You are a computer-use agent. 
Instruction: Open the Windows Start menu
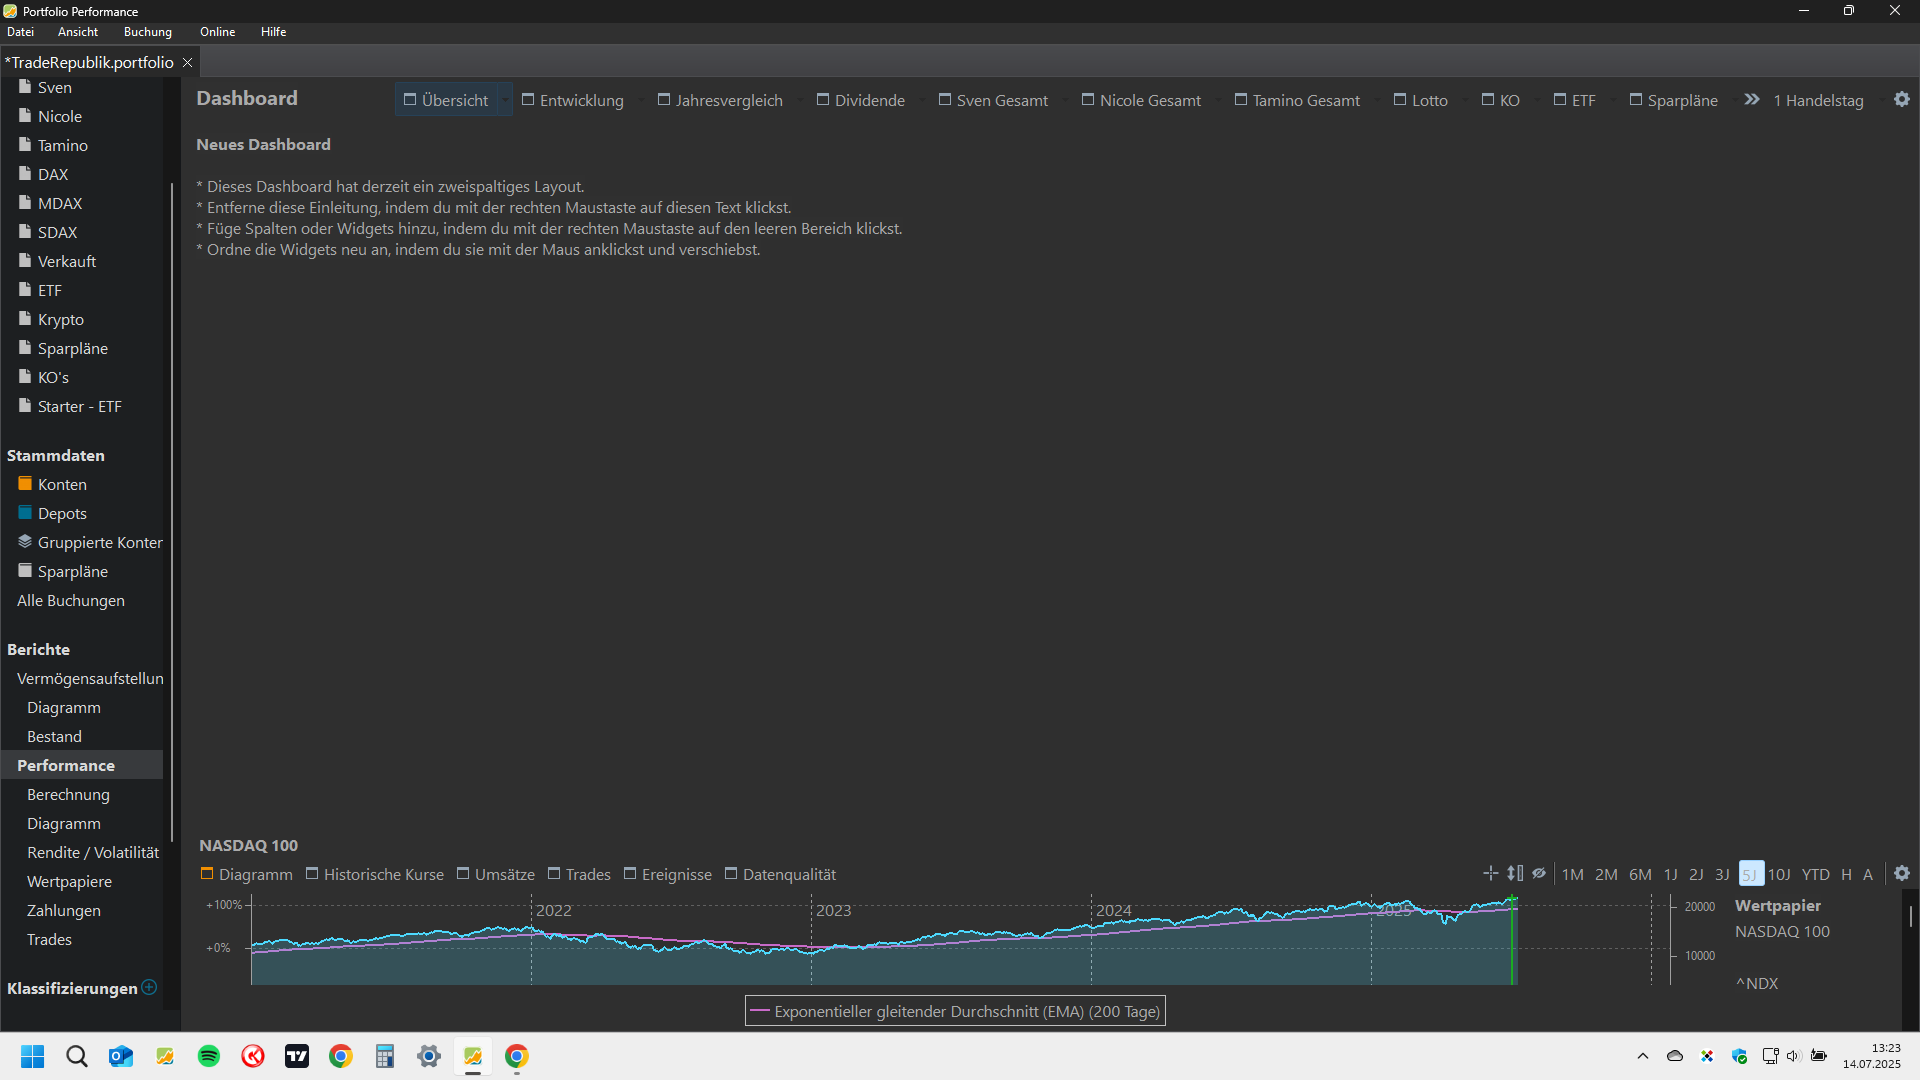pyautogui.click(x=33, y=1056)
